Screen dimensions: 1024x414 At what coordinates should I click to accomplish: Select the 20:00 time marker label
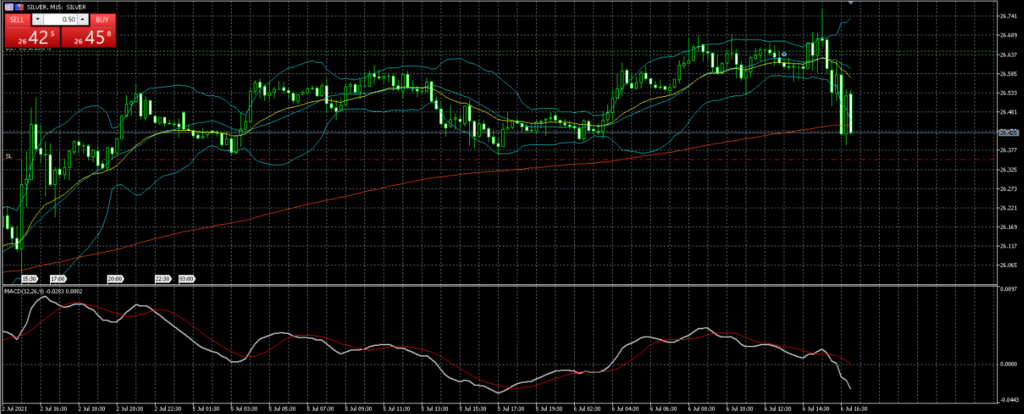tap(115, 278)
